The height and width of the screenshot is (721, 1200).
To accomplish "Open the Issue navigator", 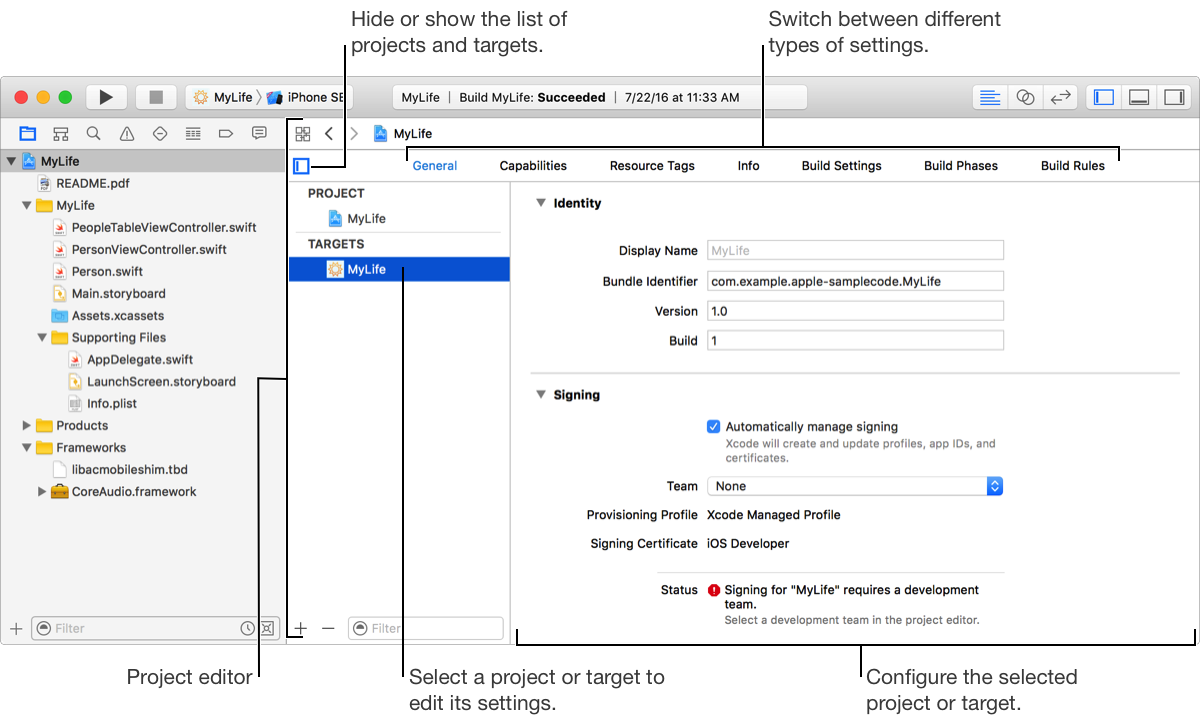I will tap(127, 133).
